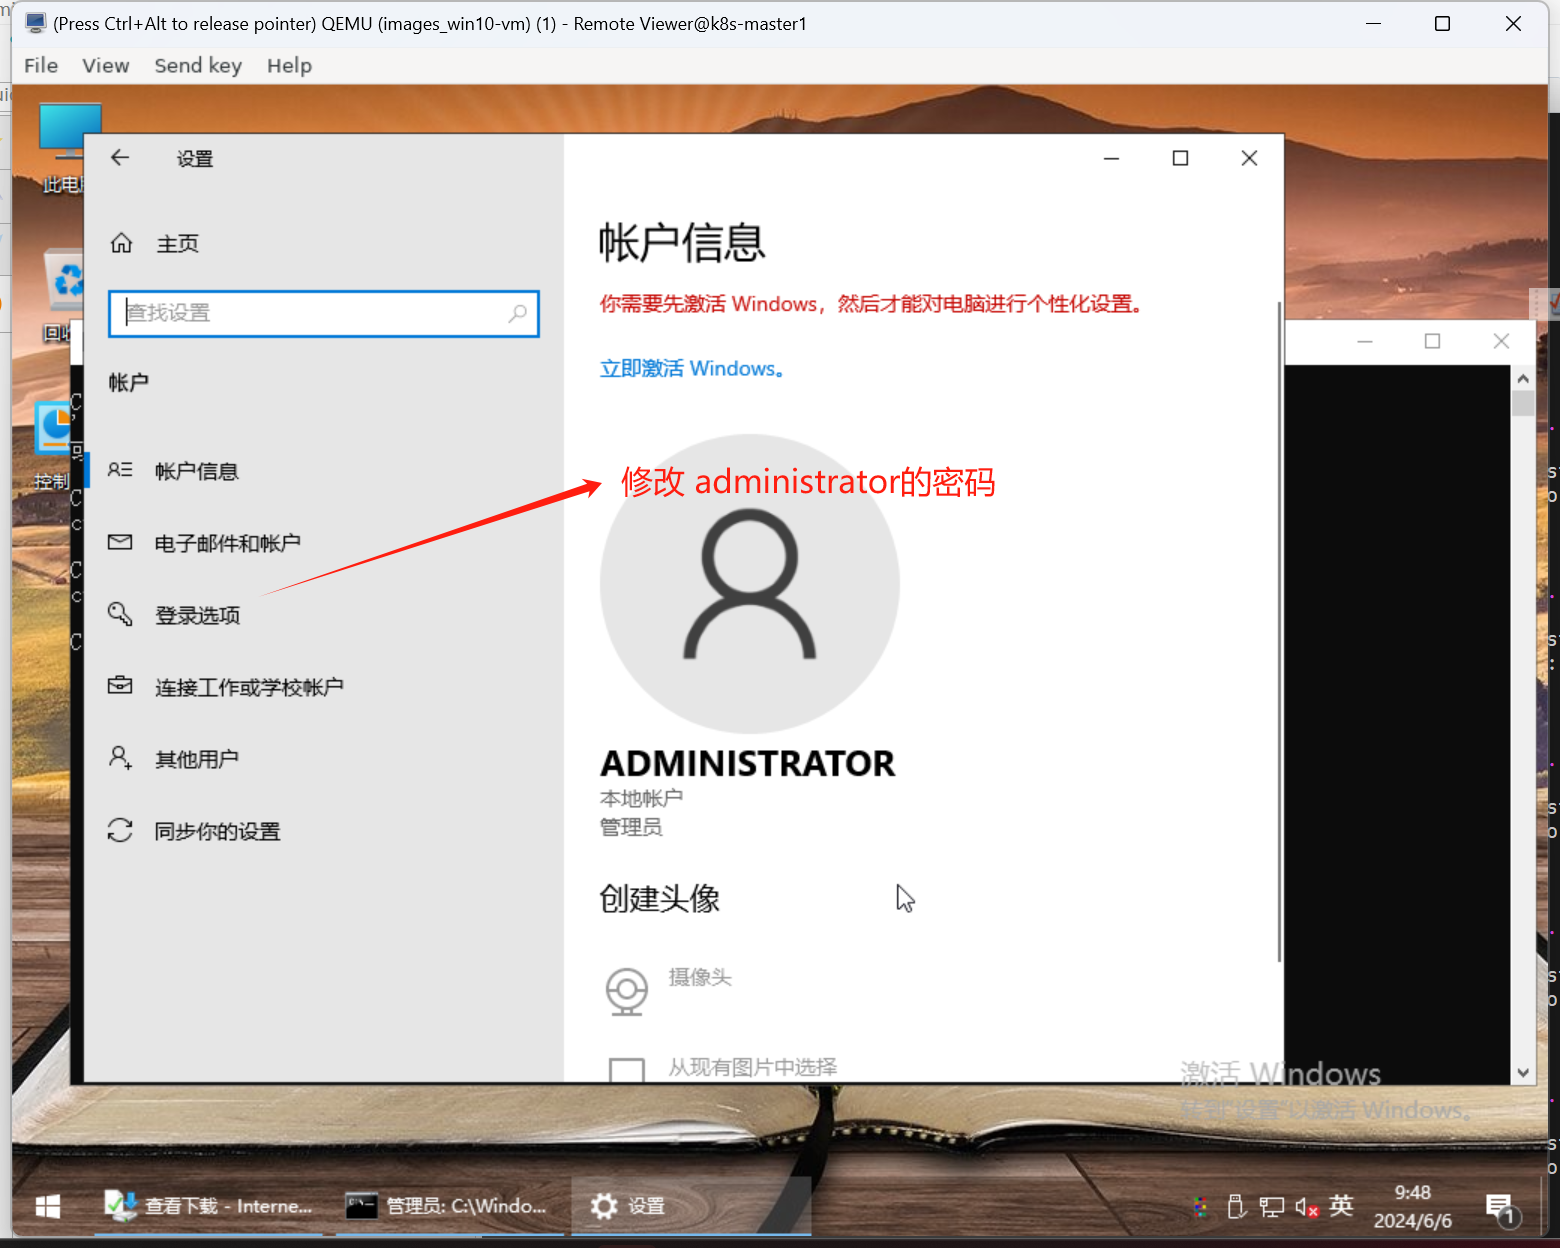
Task: Open the recycle bin desktop icon
Action: tap(65, 294)
